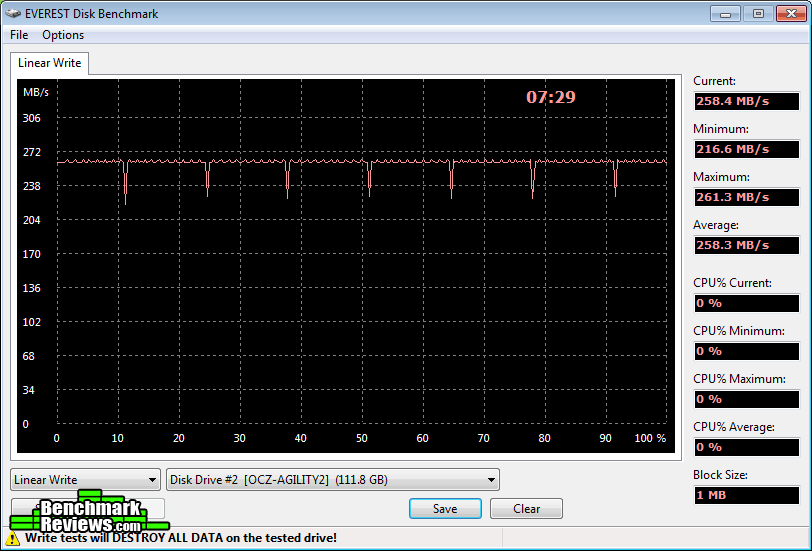The image size is (812, 551).
Task: Click the Block Size 1 MB value
Action: (747, 495)
